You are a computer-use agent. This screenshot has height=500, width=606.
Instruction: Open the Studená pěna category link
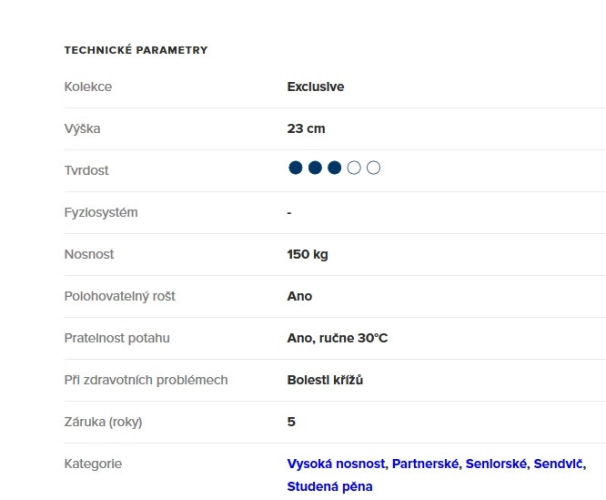click(x=330, y=486)
